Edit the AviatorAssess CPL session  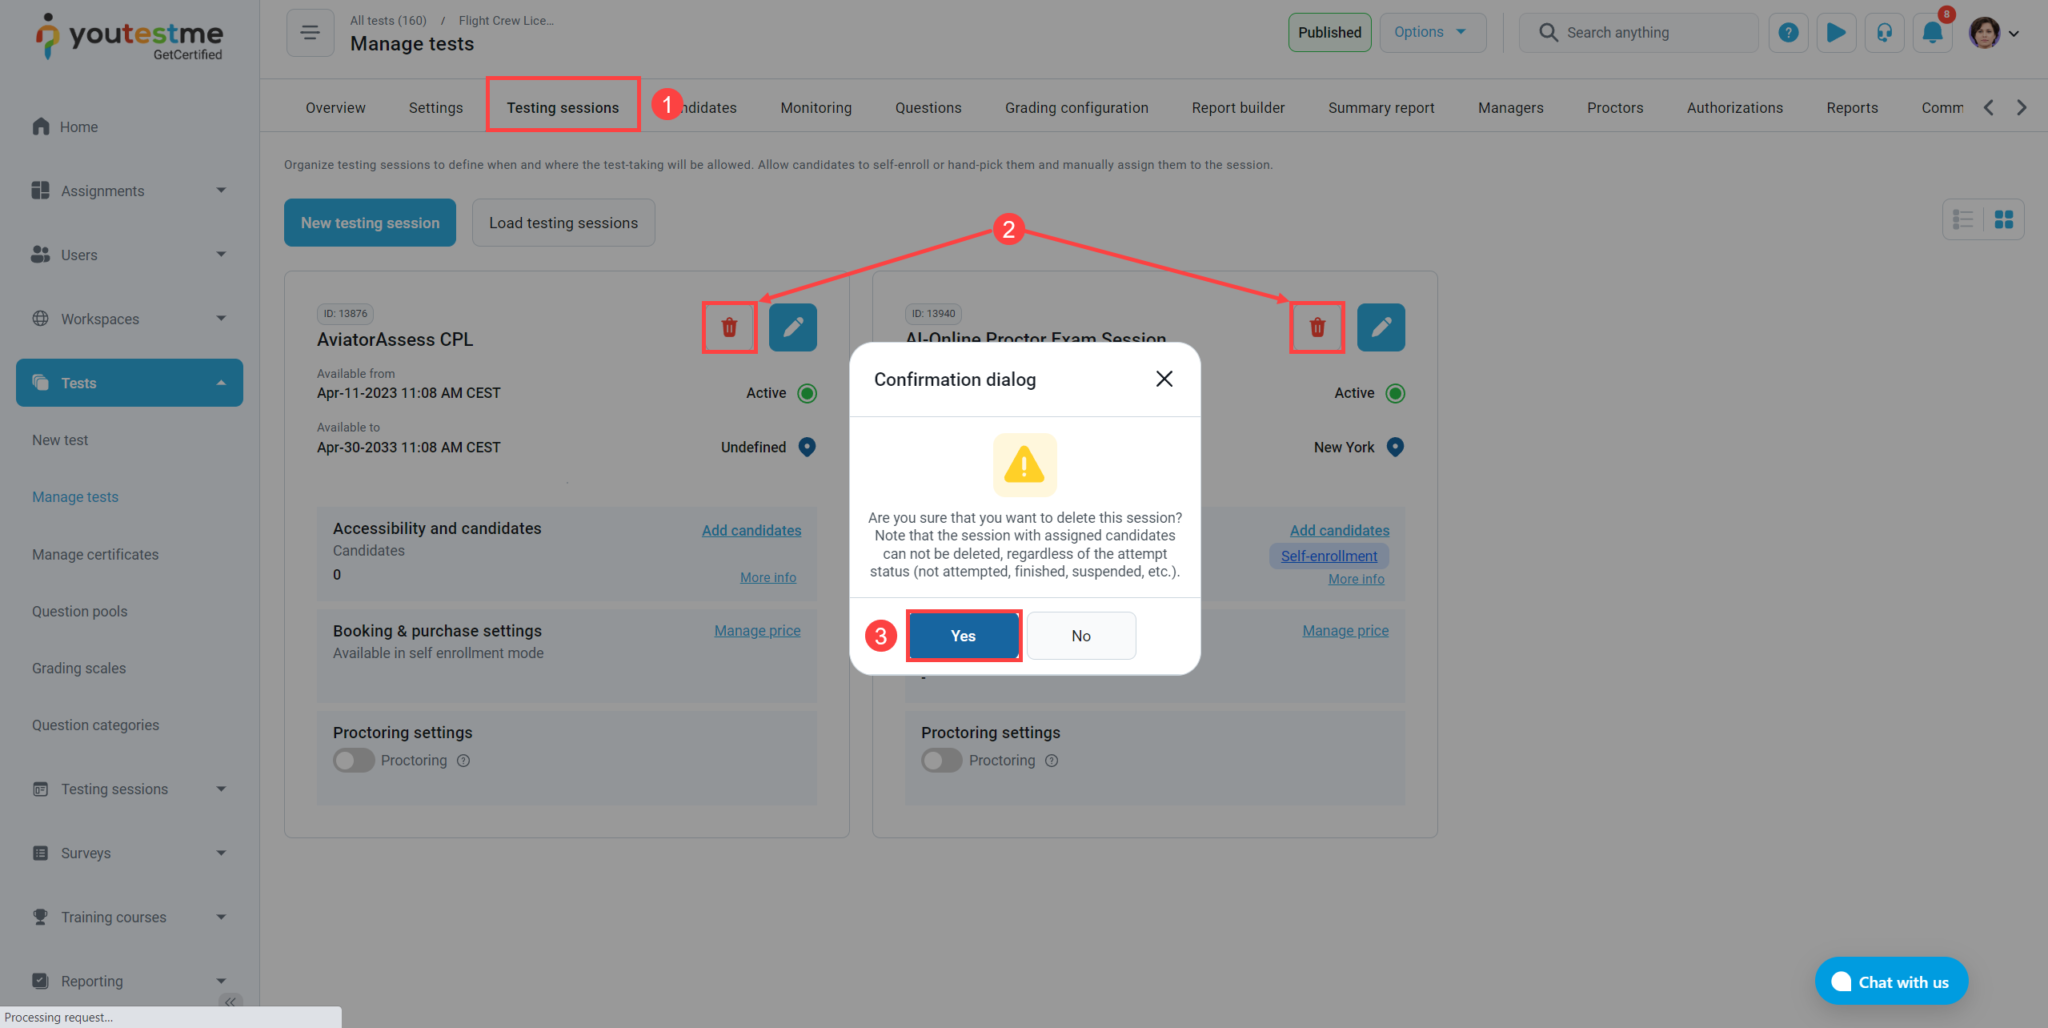point(793,327)
